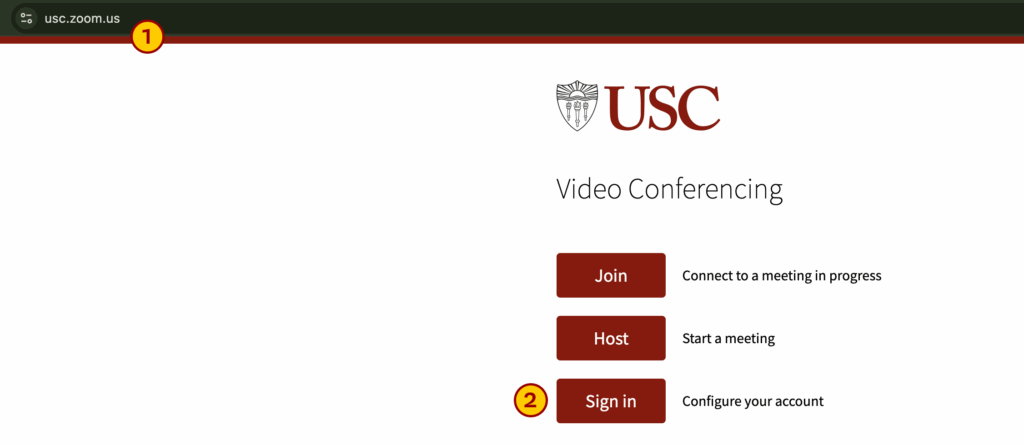Click the yellow step 1 marker
1024x446 pixels.
[147, 38]
